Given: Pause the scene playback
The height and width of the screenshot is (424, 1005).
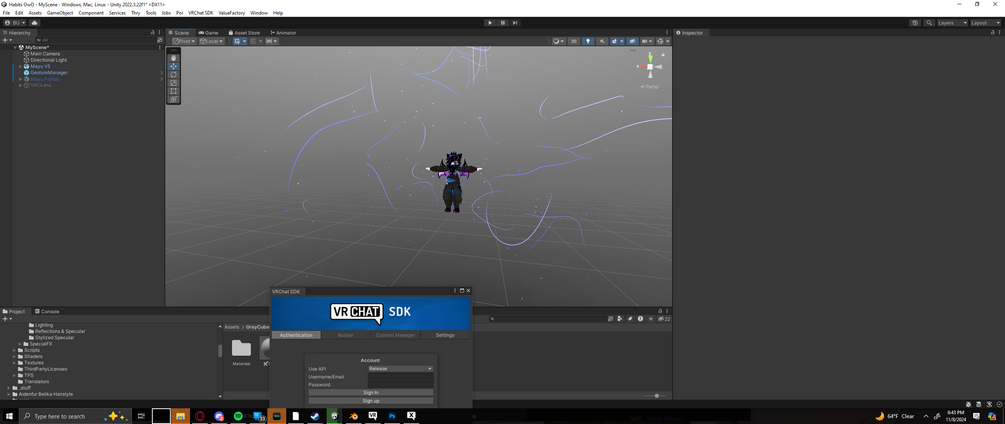Looking at the screenshot, I should pyautogui.click(x=502, y=23).
